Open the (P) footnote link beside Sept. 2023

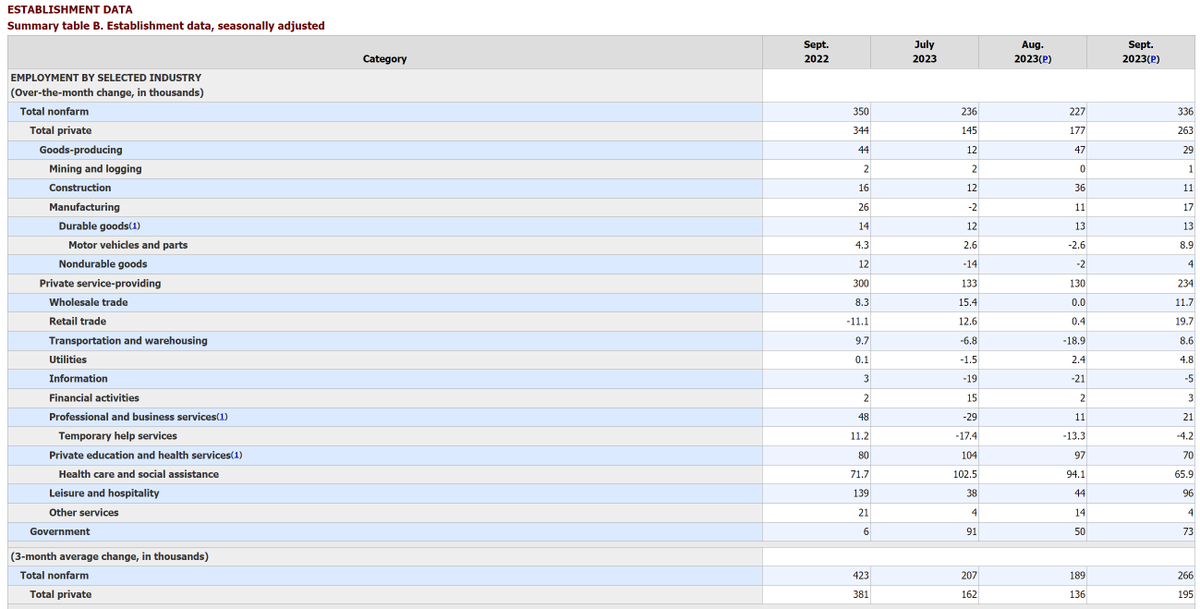coord(1153,59)
